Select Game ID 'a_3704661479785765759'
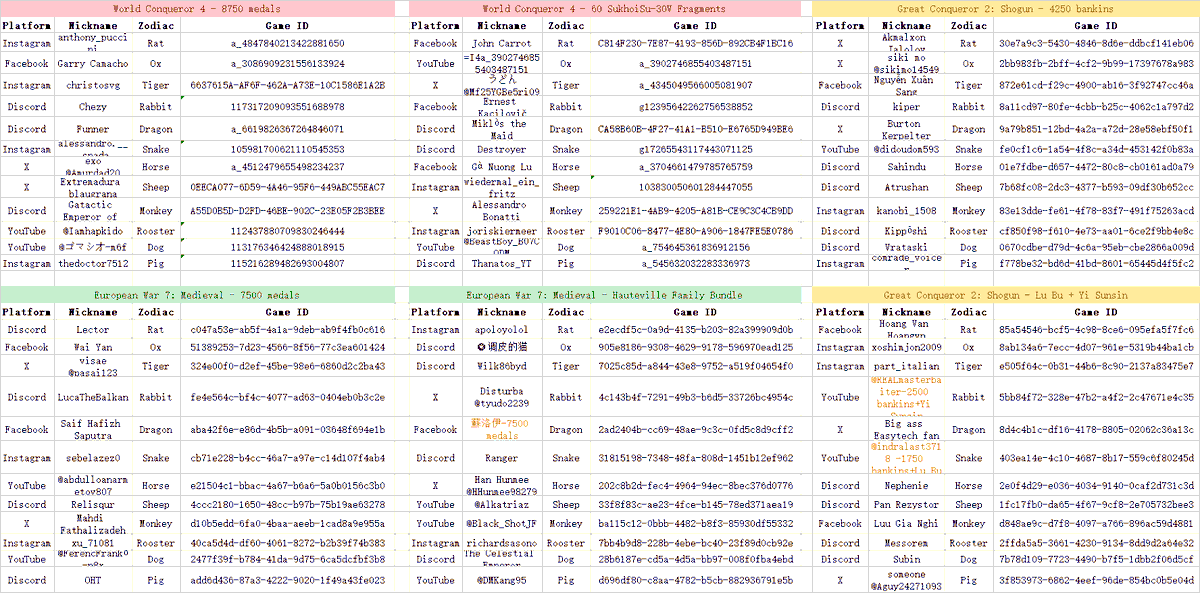Screen dimensions: 1200x593 pos(695,167)
